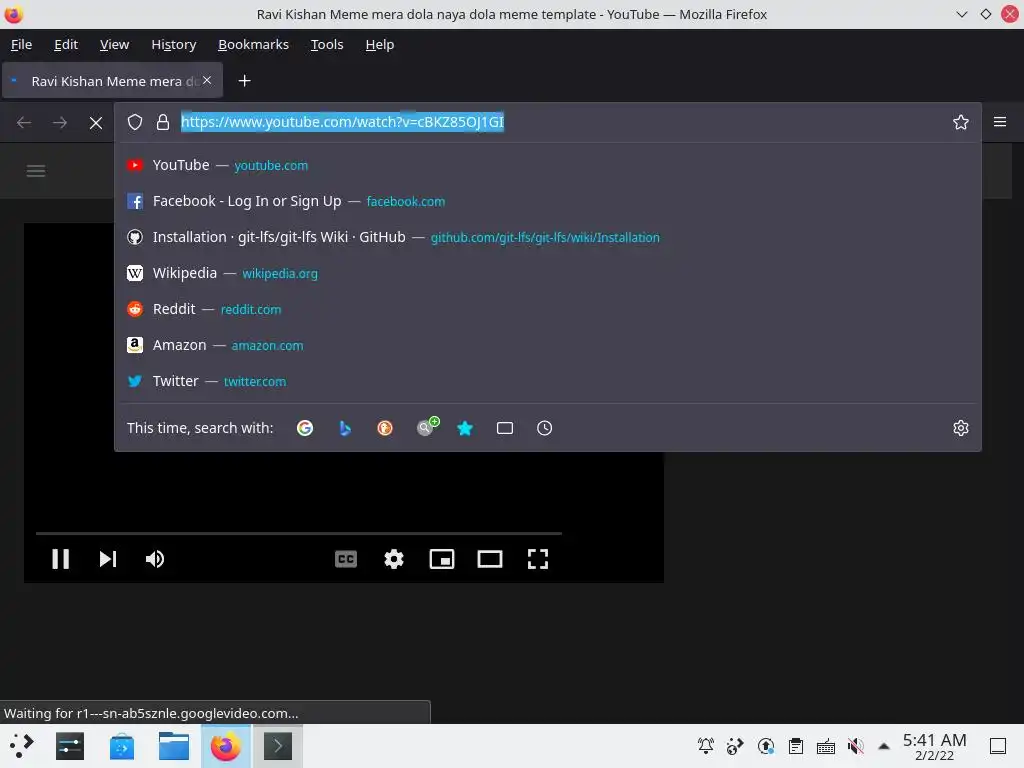The image size is (1024, 768).
Task: Open the View menu
Action: [114, 44]
